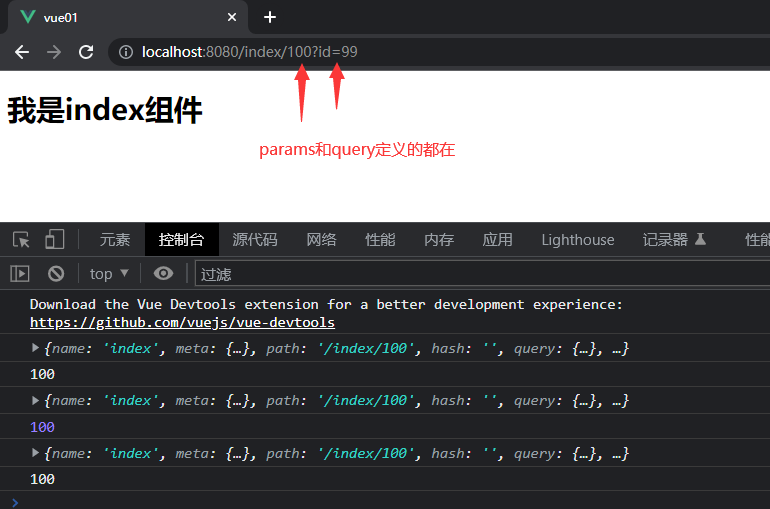Open the 源代码 panel

255,240
